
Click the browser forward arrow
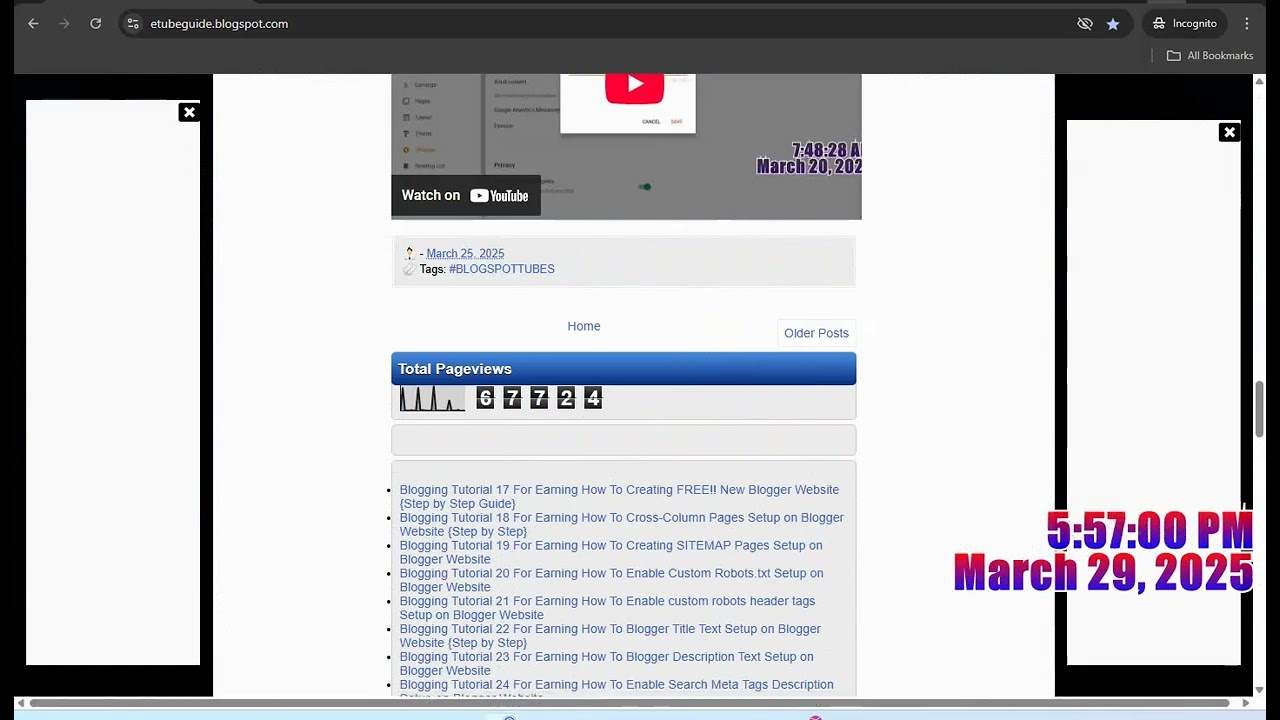[64, 24]
